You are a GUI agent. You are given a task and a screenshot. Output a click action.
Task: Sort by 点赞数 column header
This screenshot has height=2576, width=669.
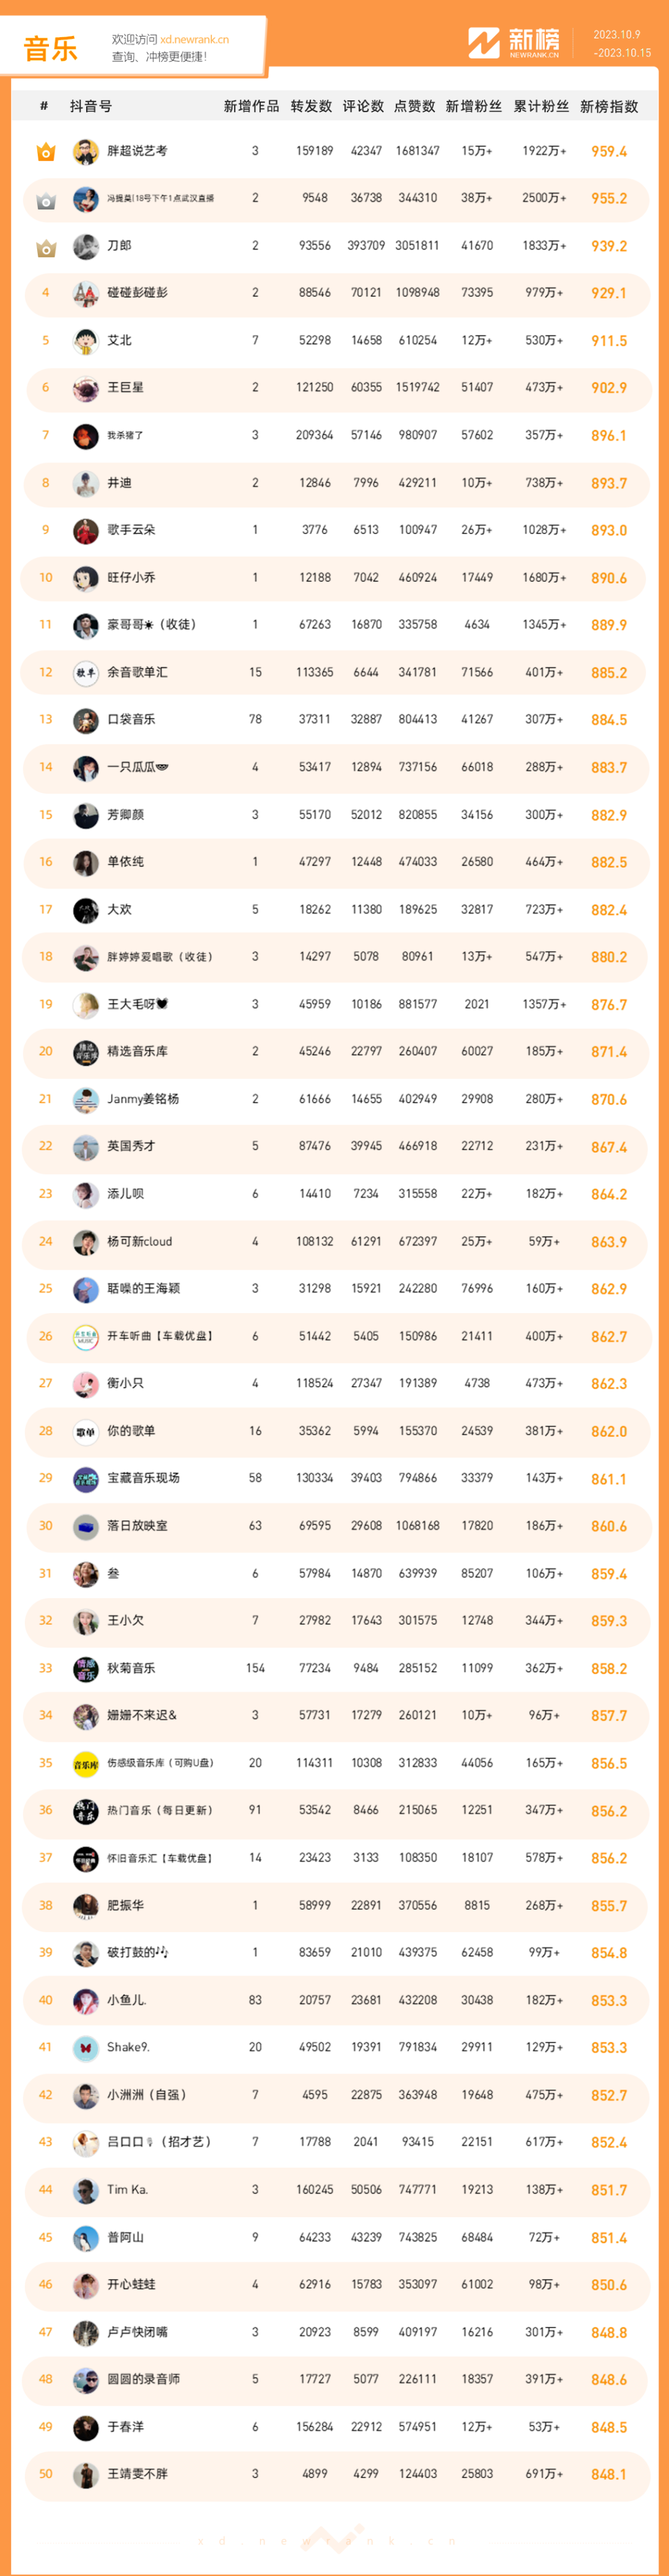click(x=414, y=106)
